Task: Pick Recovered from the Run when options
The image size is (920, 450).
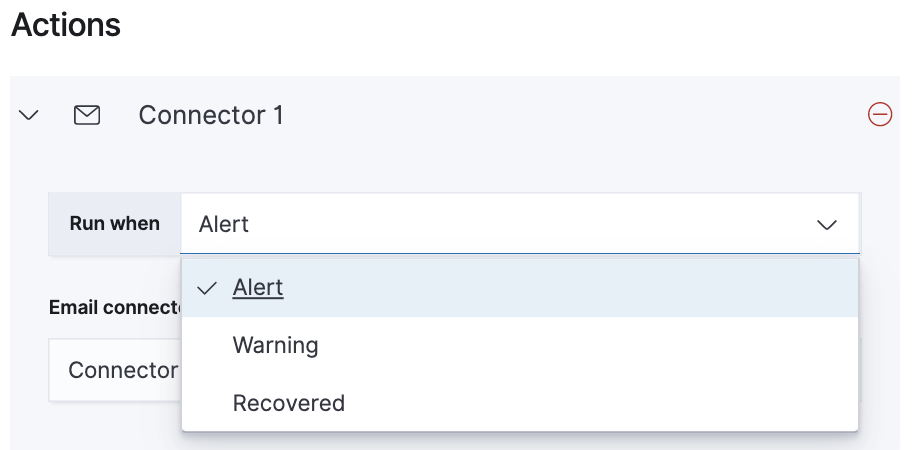Action: pyautogui.click(x=520, y=403)
